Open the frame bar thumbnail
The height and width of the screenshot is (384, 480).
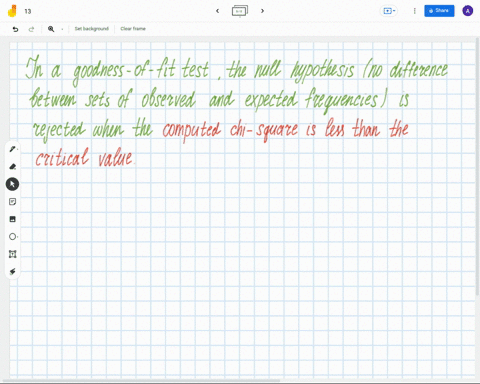pyautogui.click(x=240, y=11)
